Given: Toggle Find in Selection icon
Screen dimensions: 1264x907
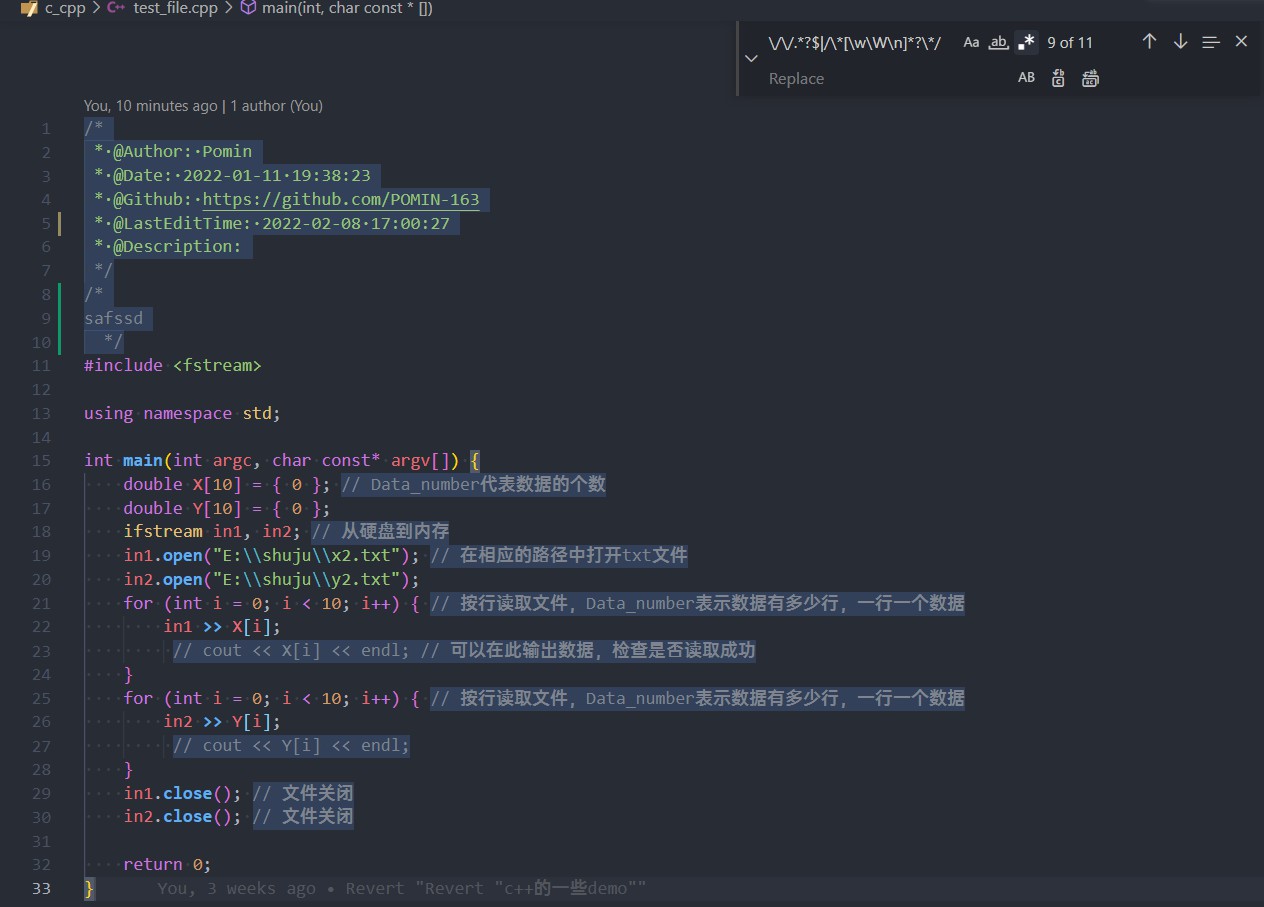Looking at the screenshot, I should [x=1211, y=42].
